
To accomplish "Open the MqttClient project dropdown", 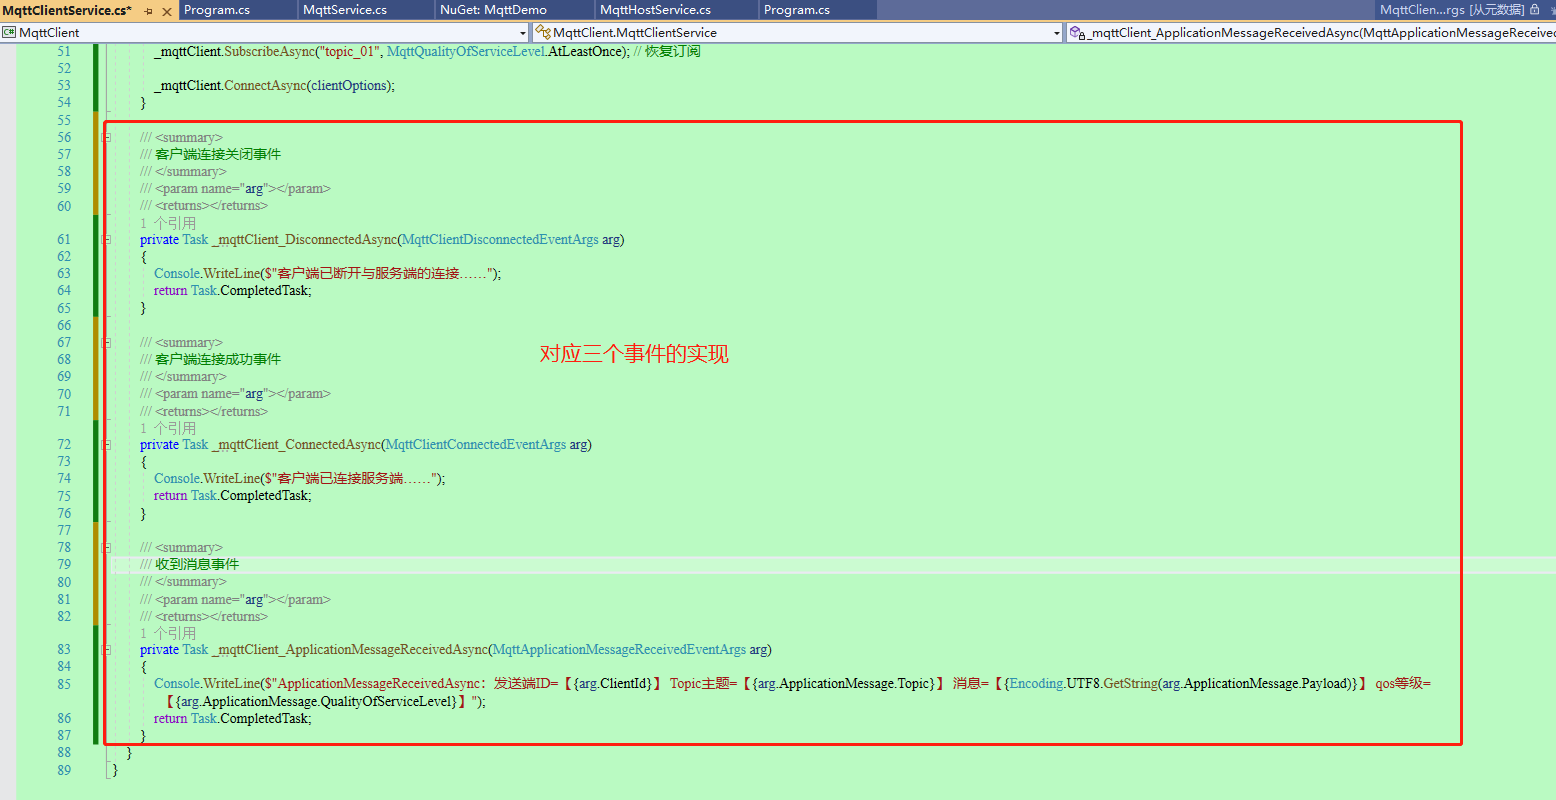I will pyautogui.click(x=265, y=33).
